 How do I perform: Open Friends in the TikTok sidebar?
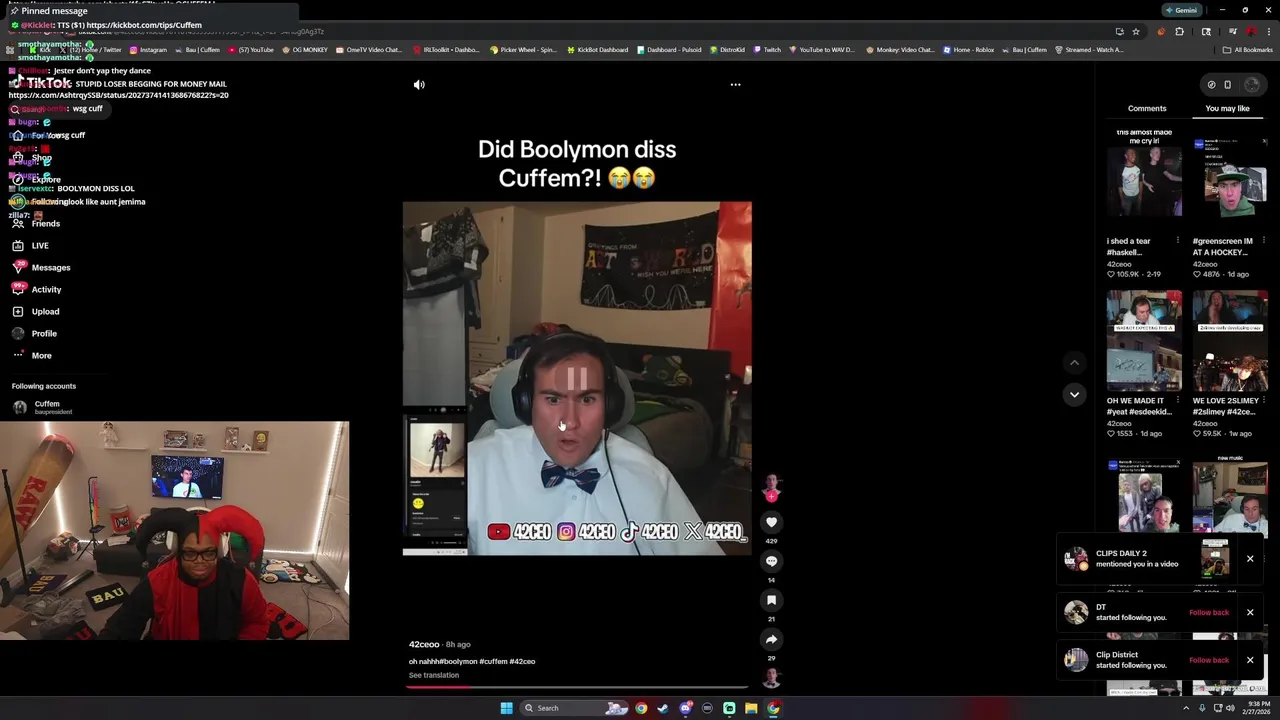[x=36, y=223]
